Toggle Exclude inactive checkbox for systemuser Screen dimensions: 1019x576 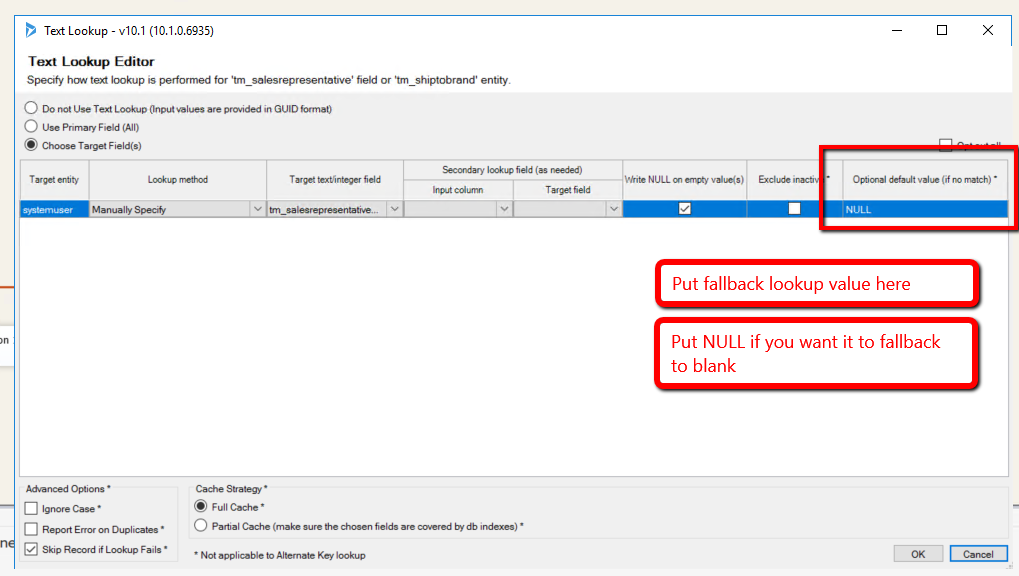point(794,209)
